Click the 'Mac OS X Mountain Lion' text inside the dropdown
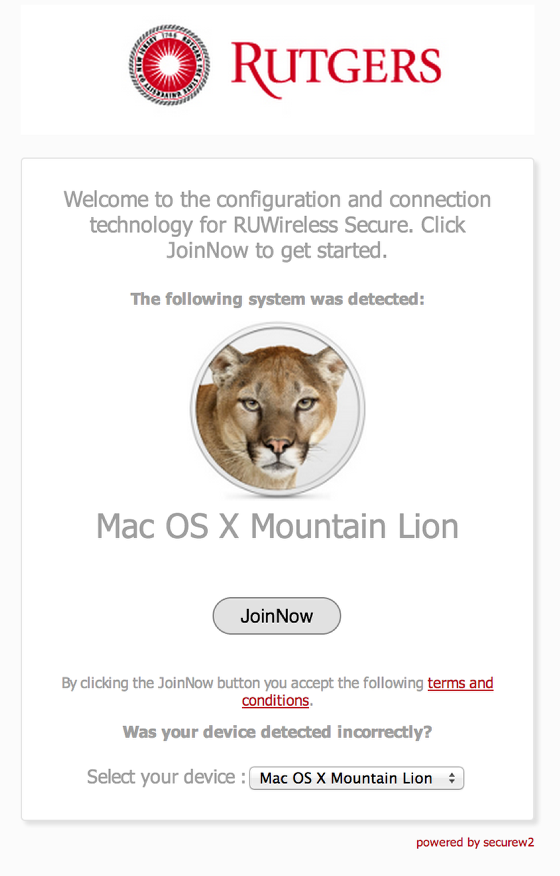The image size is (560, 876). [346, 778]
